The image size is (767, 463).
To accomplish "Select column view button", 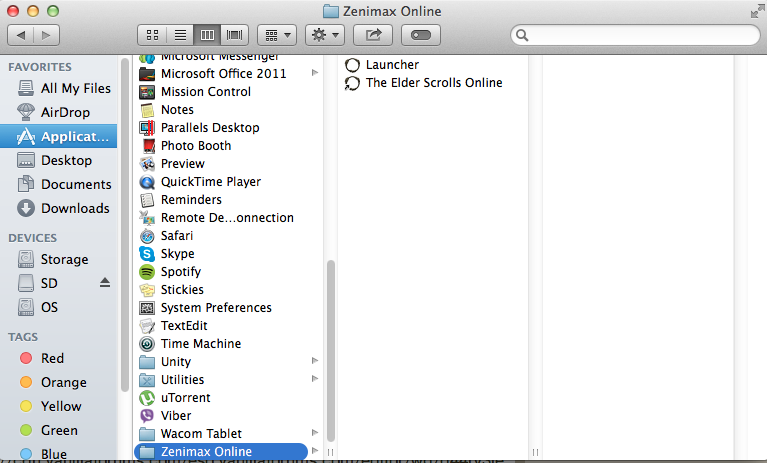I will (207, 35).
